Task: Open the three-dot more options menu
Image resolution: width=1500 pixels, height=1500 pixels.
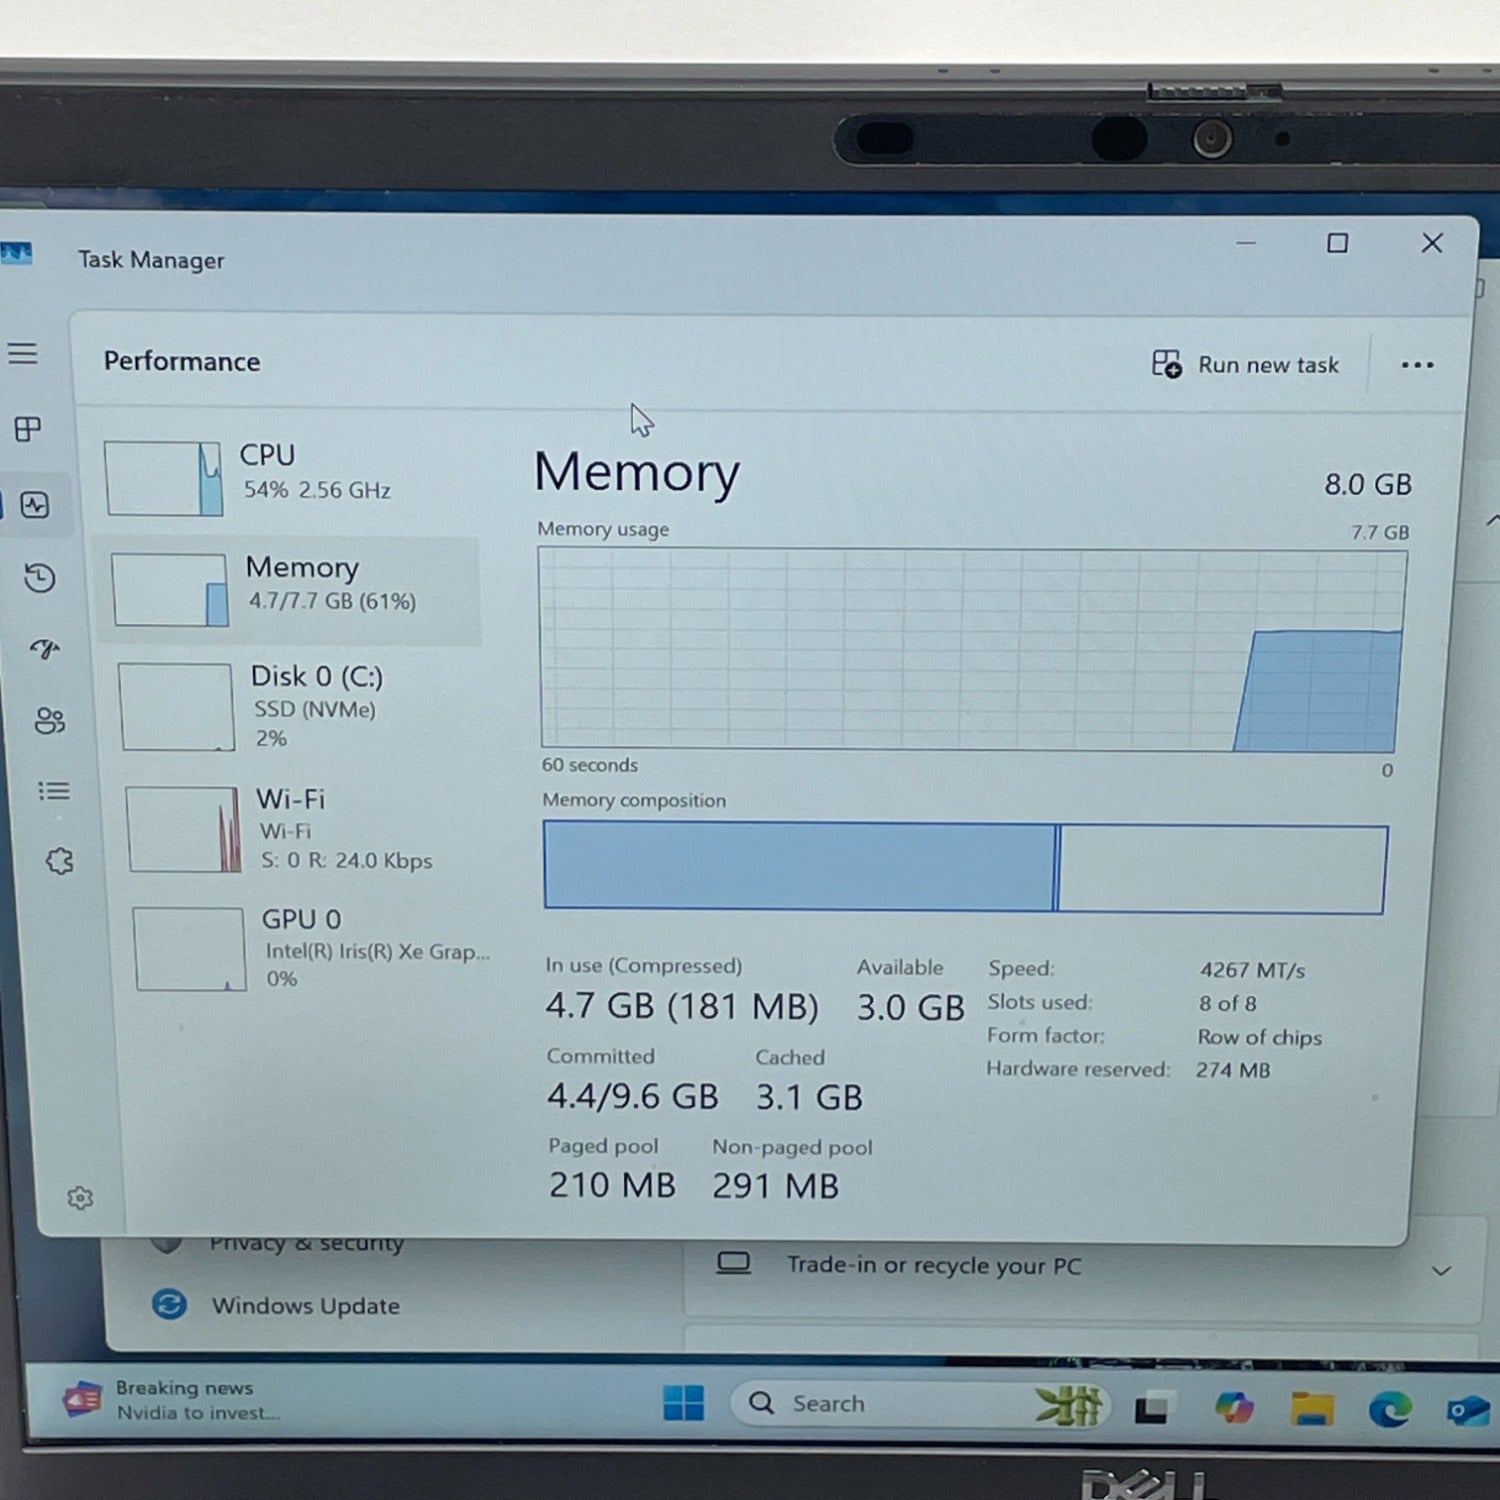Action: (x=1417, y=365)
